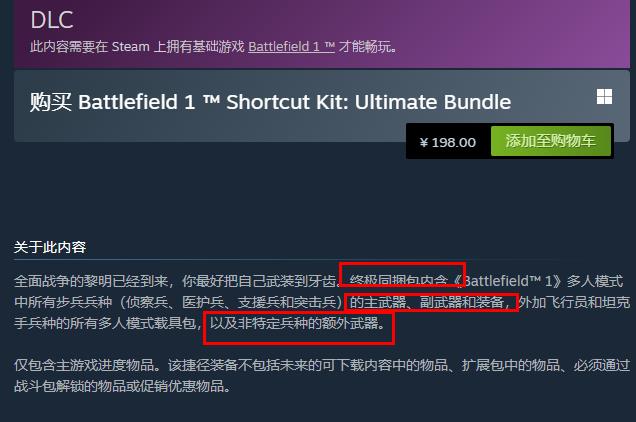636x422 pixels.
Task: Click the 此内容需要在 notice text
Action: [x=69, y=47]
